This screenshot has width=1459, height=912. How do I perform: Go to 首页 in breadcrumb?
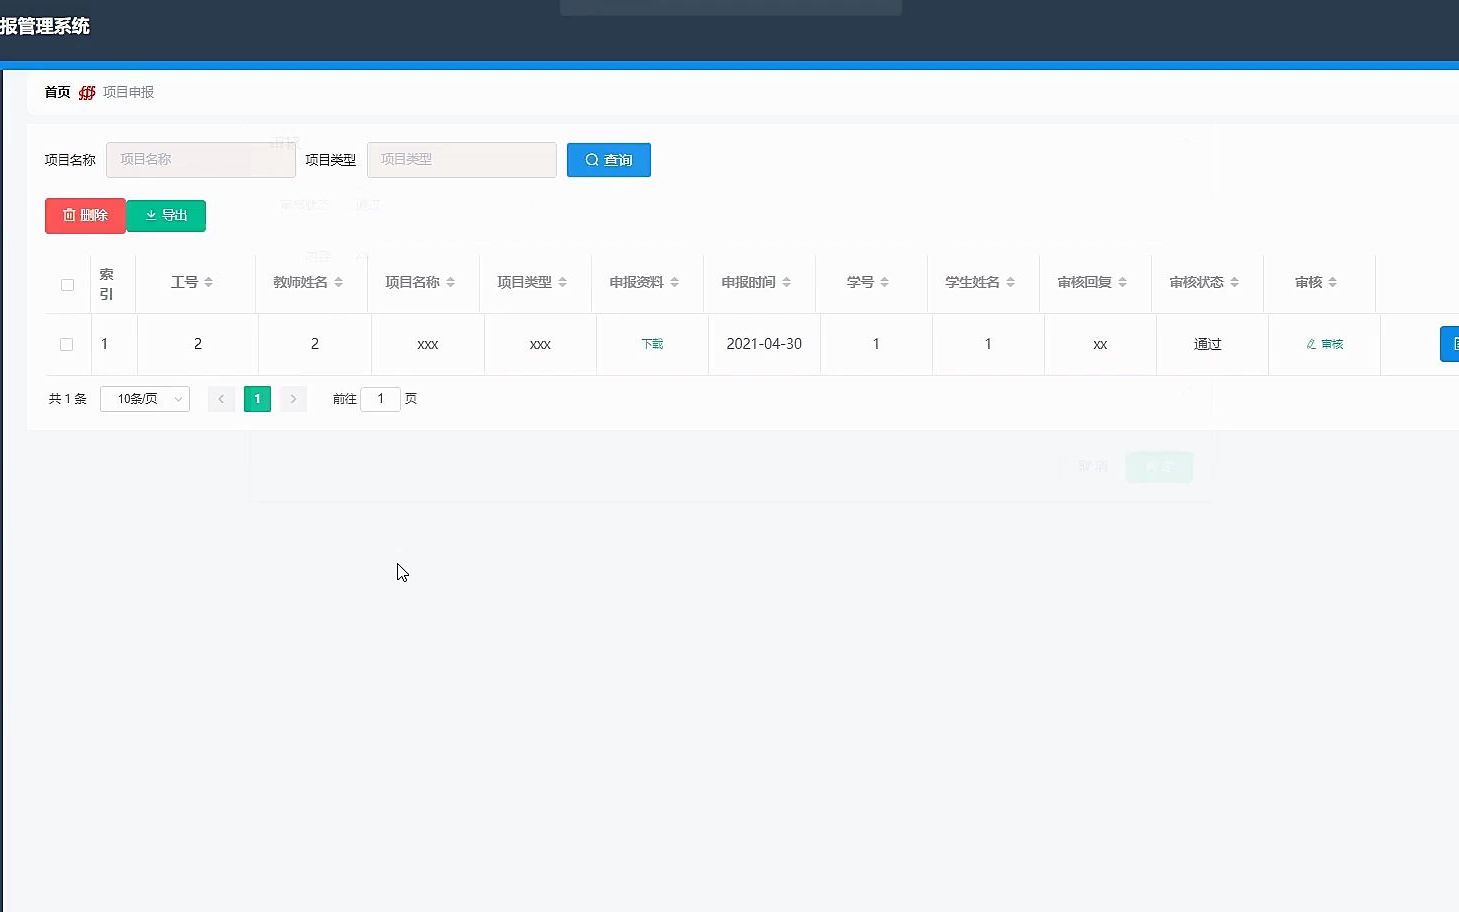(57, 92)
